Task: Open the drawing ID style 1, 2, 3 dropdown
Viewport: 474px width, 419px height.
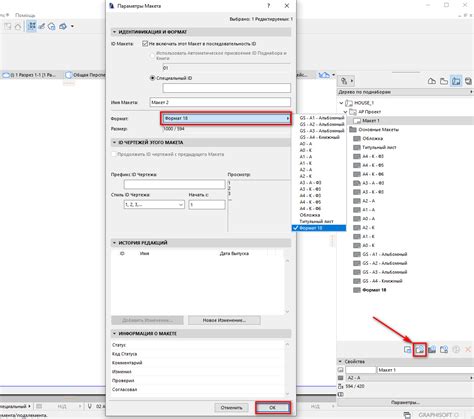Action: click(154, 204)
